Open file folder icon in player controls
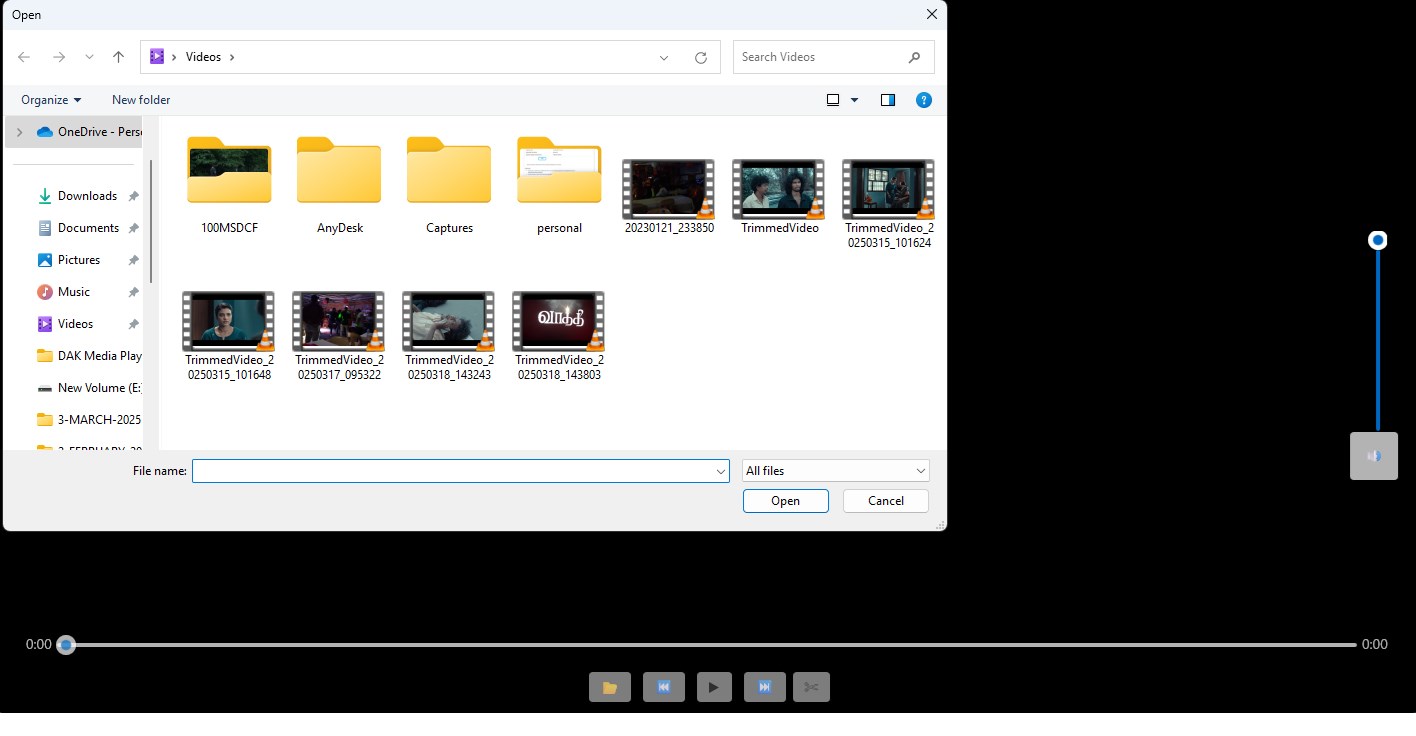Screen dimensions: 1416x736 coord(610,687)
